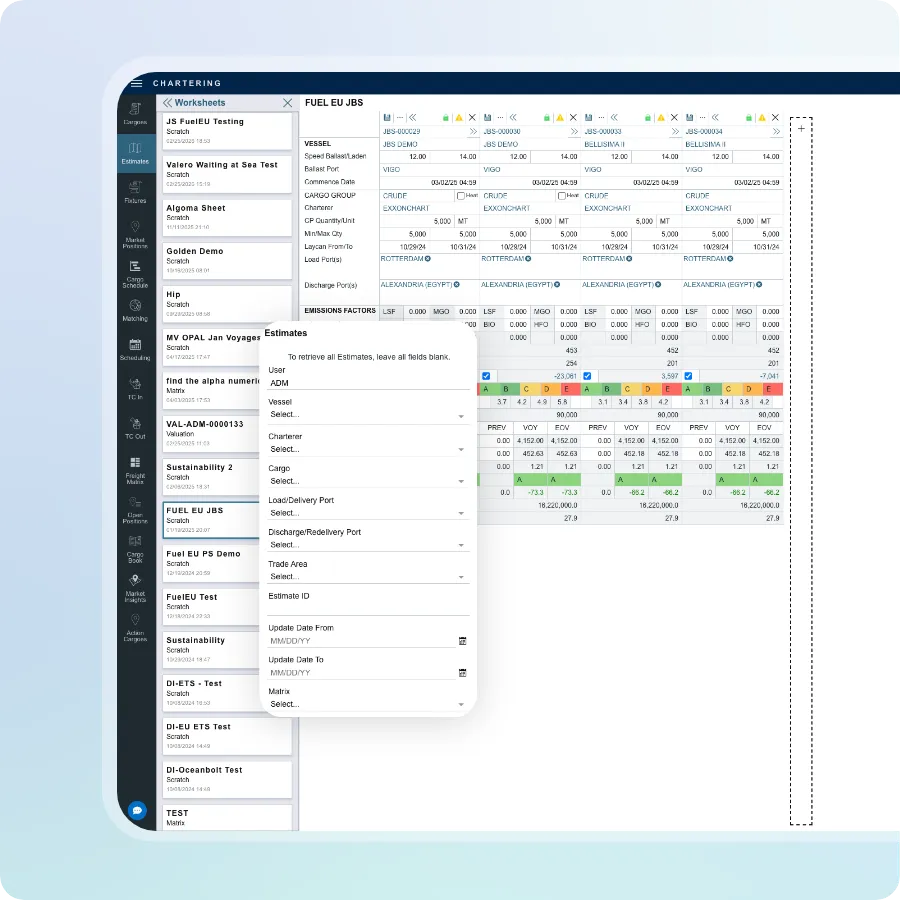The image size is (900, 900).
Task: Save estimate JBS-000033 with the disk icon
Action: [588, 118]
